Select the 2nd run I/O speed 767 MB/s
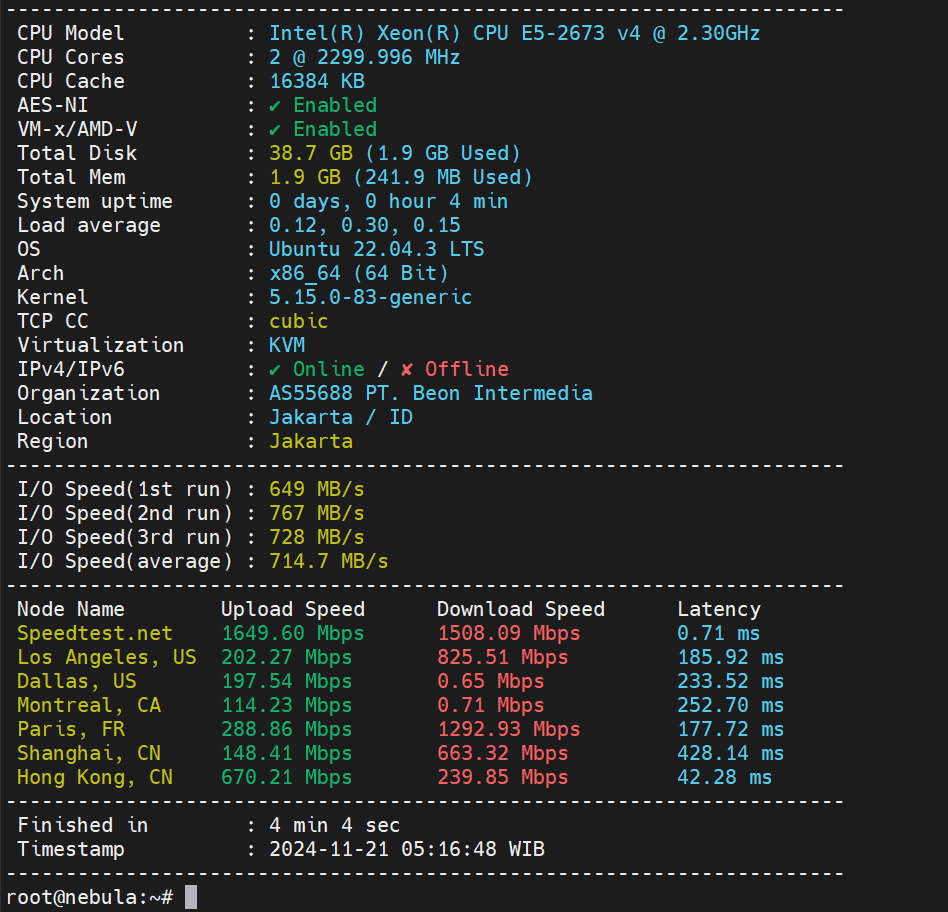This screenshot has width=948, height=912. point(317,513)
